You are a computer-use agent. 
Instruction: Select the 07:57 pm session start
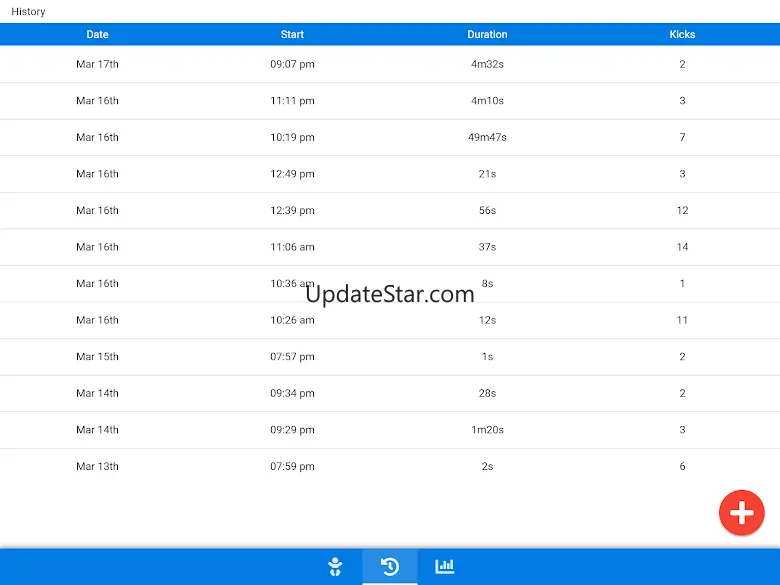pos(292,357)
